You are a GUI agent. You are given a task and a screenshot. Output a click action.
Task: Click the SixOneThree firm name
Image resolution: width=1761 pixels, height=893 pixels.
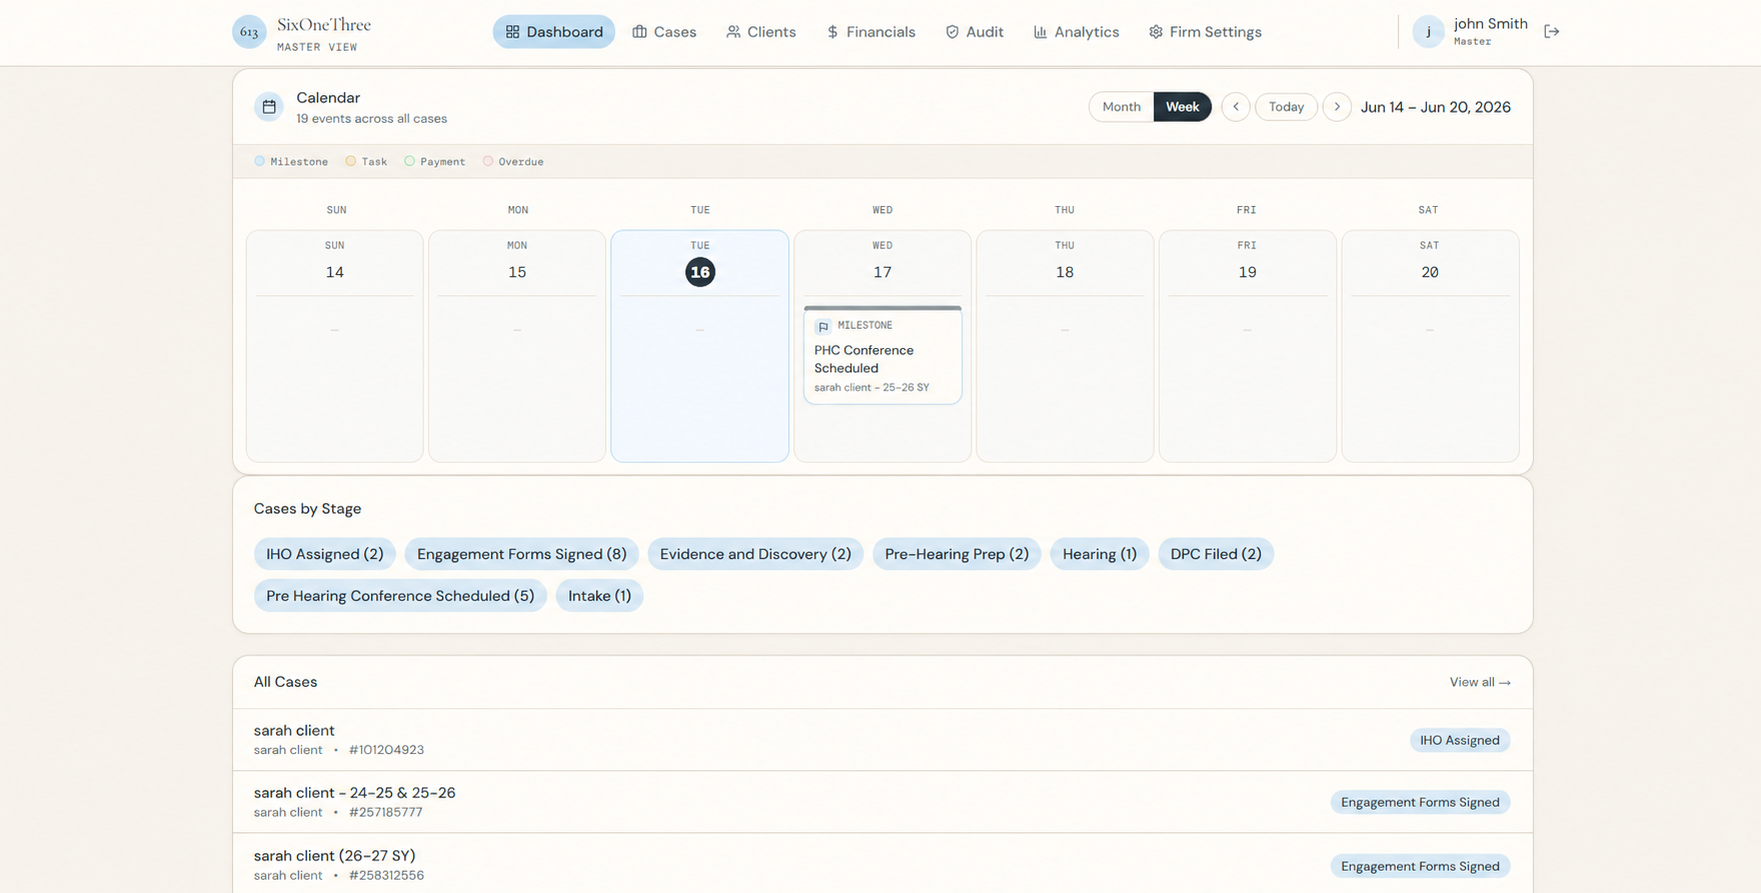point(324,25)
